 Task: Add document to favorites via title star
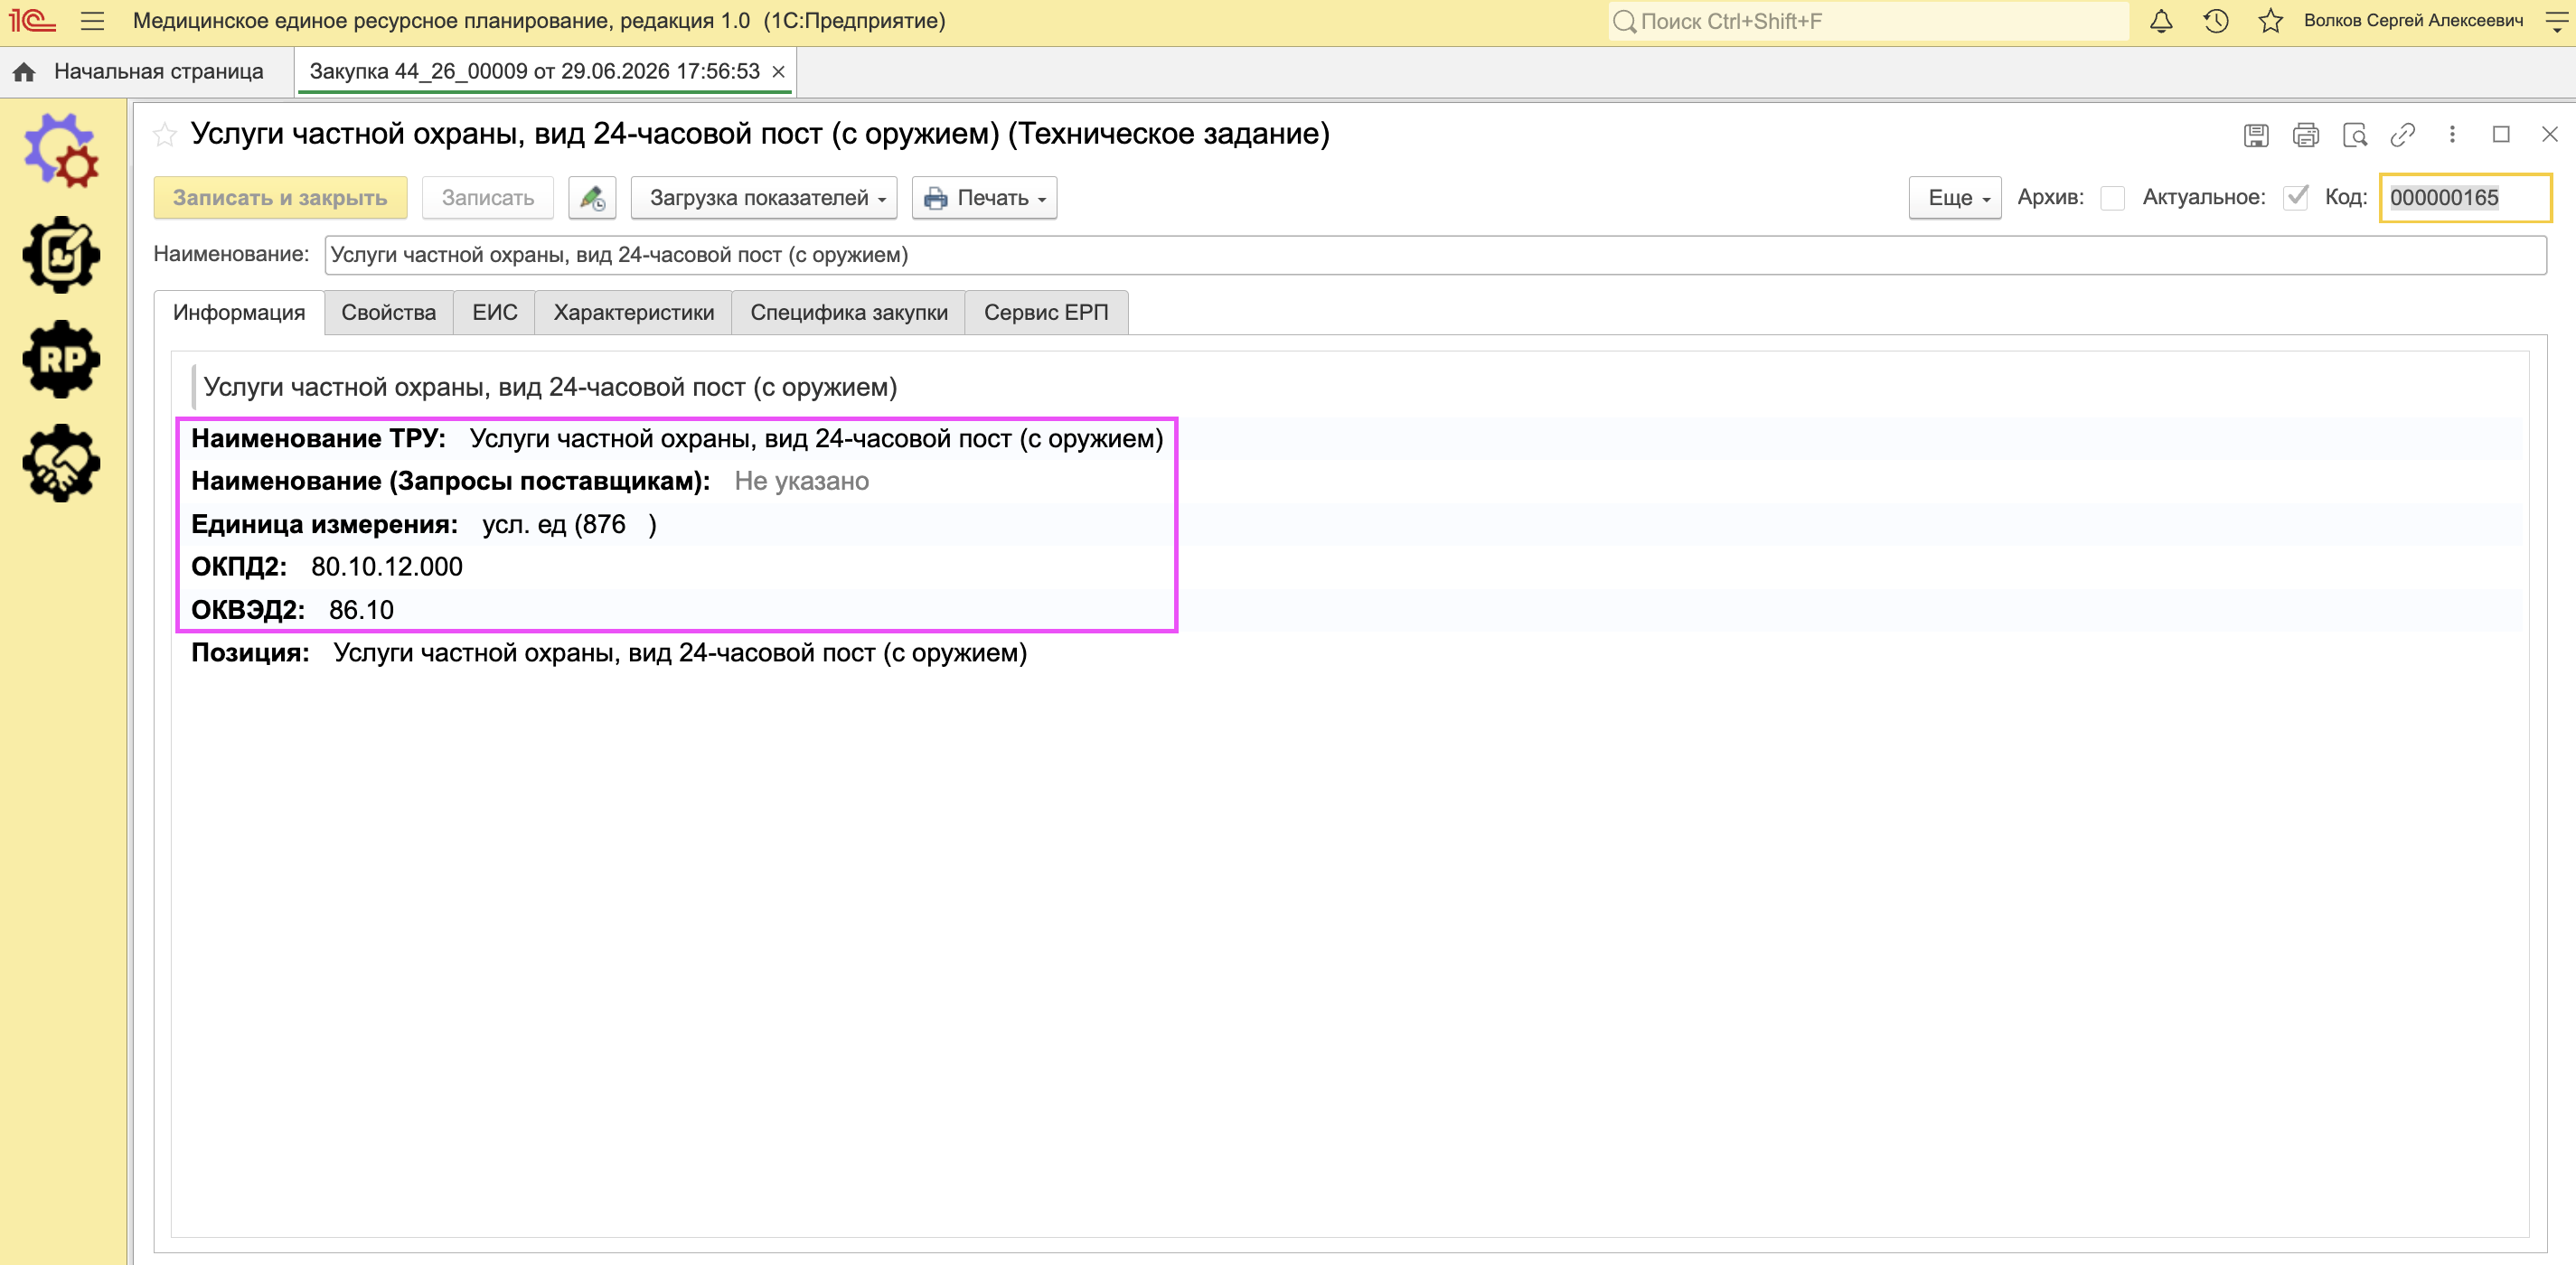click(x=165, y=134)
